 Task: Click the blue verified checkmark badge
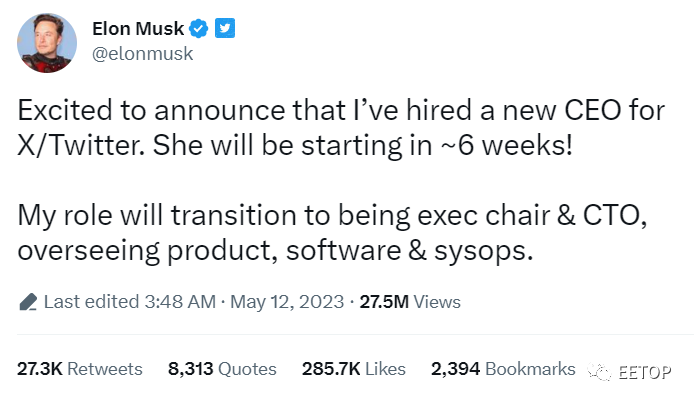click(x=198, y=29)
